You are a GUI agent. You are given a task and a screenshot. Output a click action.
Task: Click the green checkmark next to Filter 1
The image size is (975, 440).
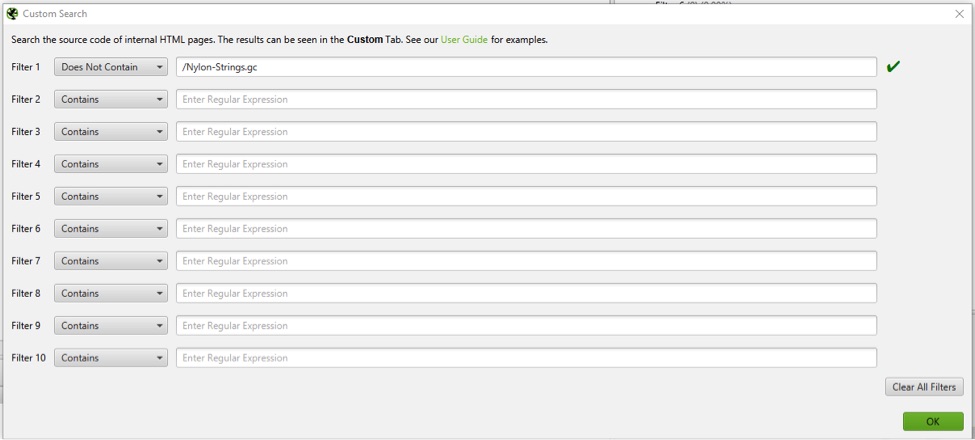pos(893,67)
